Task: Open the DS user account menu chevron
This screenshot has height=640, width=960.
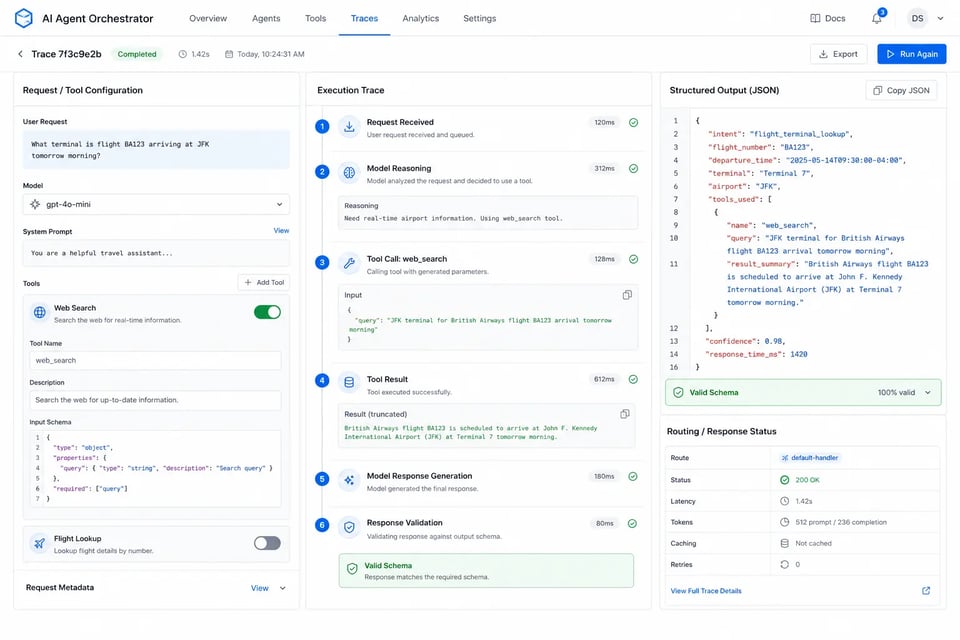Action: (940, 18)
